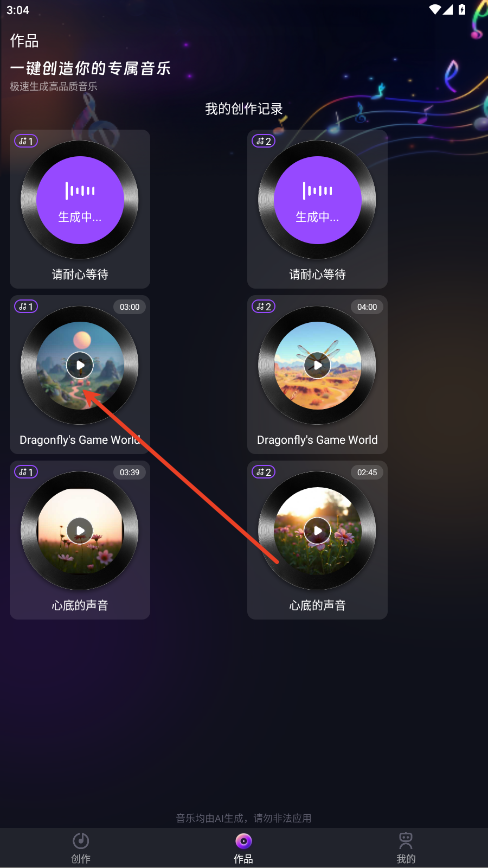The height and width of the screenshot is (868, 488).
Task: Tap the battery icon in status bar
Action: click(x=462, y=9)
